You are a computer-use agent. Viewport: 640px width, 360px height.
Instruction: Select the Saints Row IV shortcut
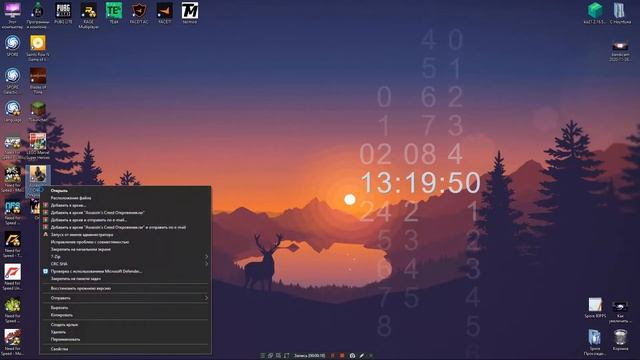pos(38,48)
